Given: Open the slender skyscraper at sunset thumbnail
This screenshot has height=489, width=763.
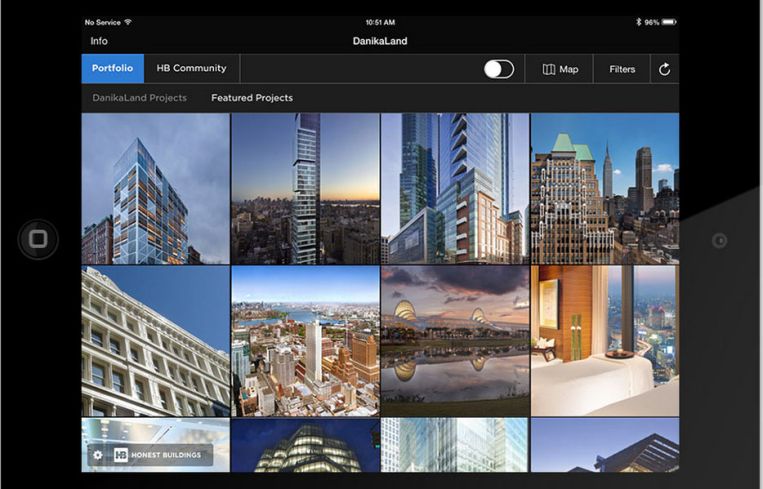Looking at the screenshot, I should pyautogui.click(x=305, y=188).
